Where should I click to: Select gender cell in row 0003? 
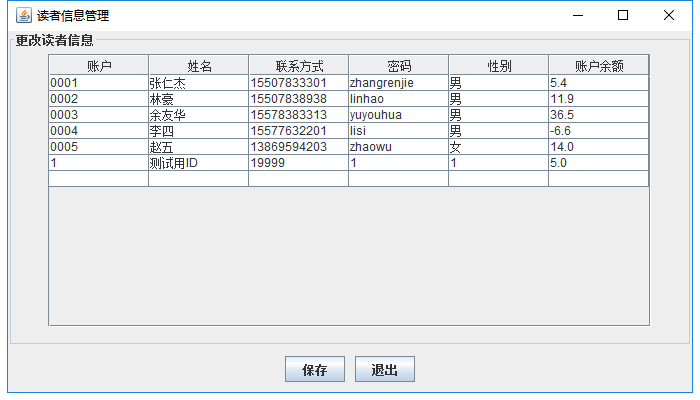pyautogui.click(x=499, y=115)
